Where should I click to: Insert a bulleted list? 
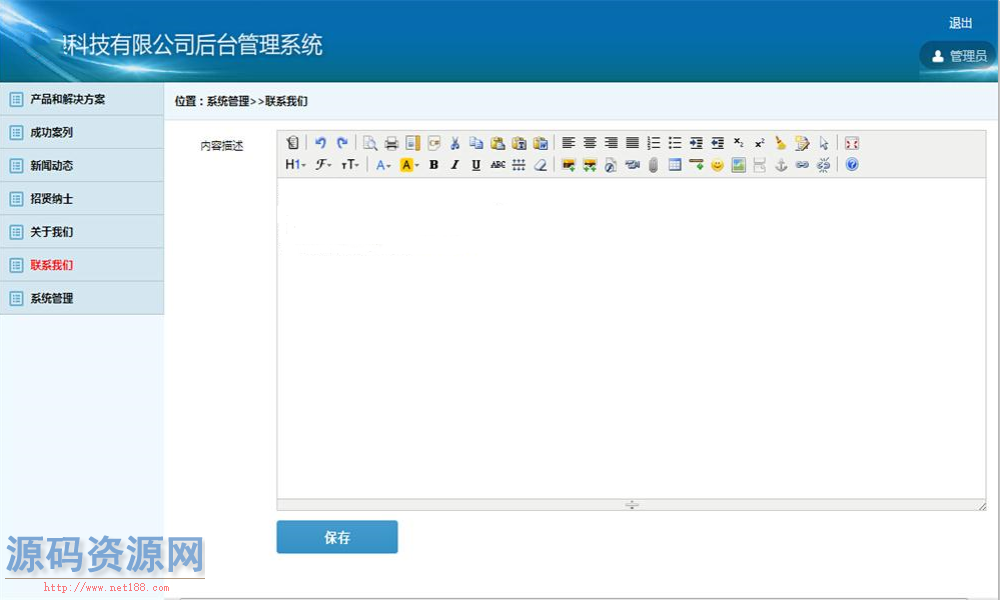pyautogui.click(x=675, y=143)
